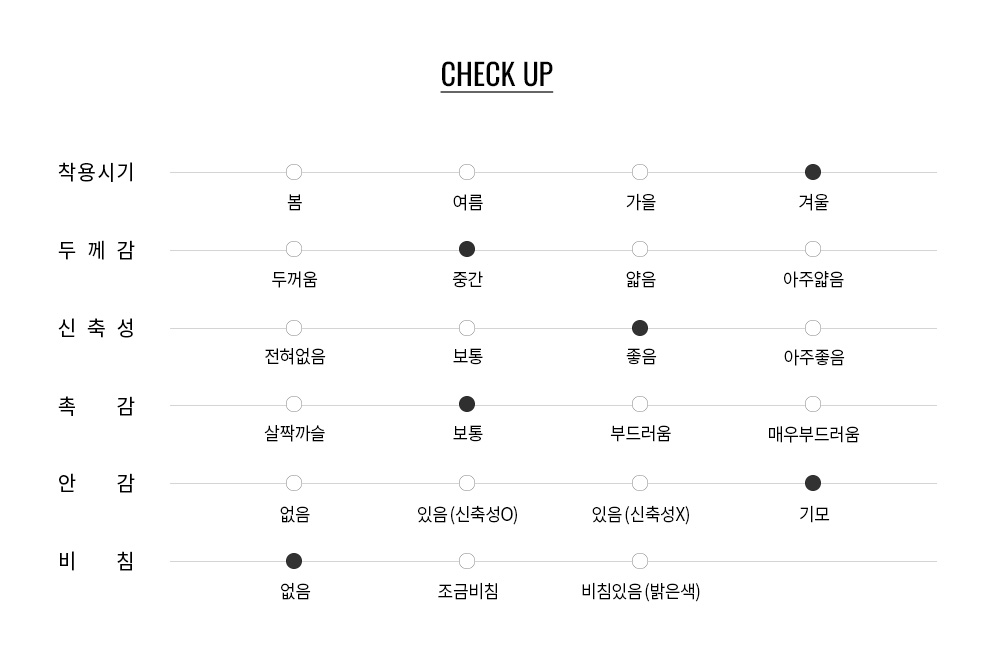Choose 아주좋음 elasticity radio circle
999x661 pixels.
tap(813, 328)
